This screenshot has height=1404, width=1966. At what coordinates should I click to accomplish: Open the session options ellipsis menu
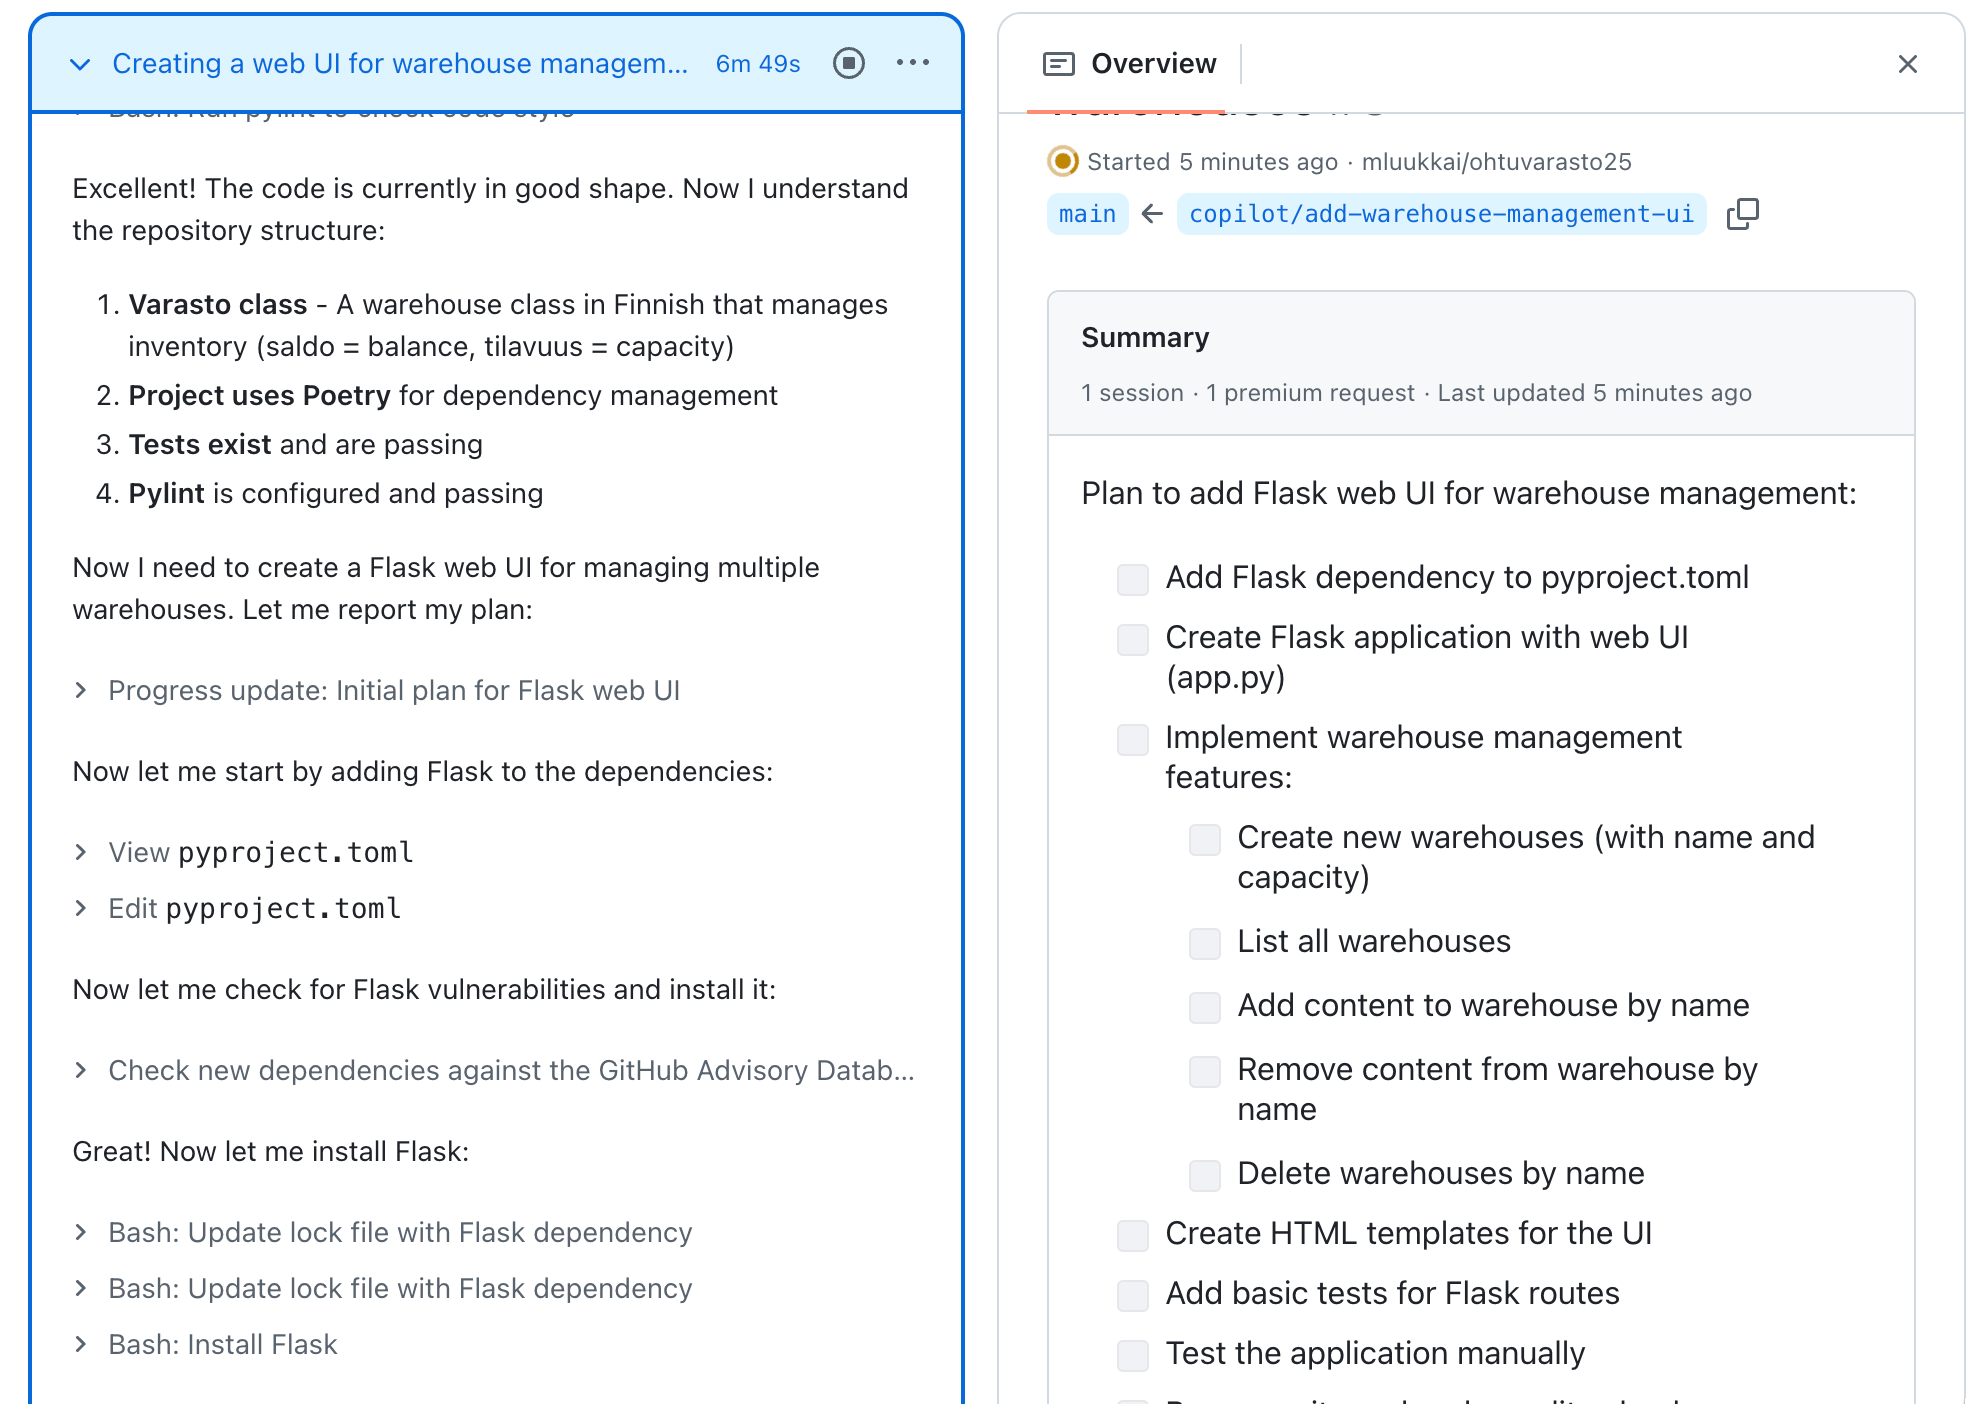pyautogui.click(x=913, y=63)
